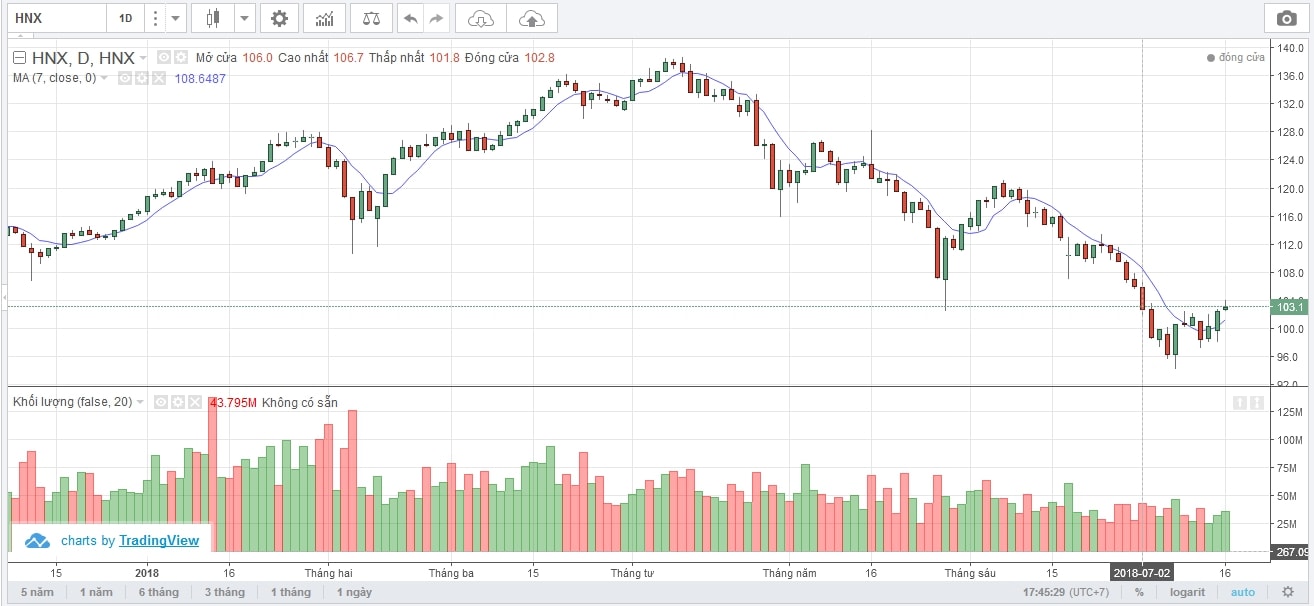The image size is (1314, 606).
Task: Save chart layout to cloud
Action: (x=532, y=18)
